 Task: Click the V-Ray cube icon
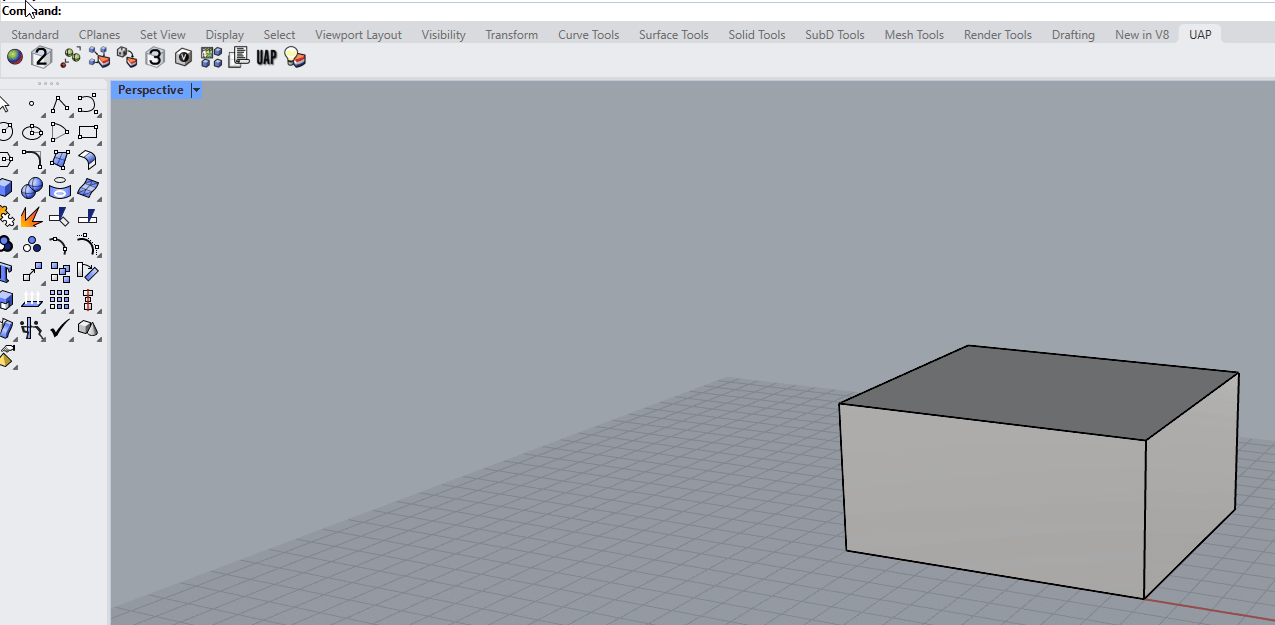(x=183, y=57)
